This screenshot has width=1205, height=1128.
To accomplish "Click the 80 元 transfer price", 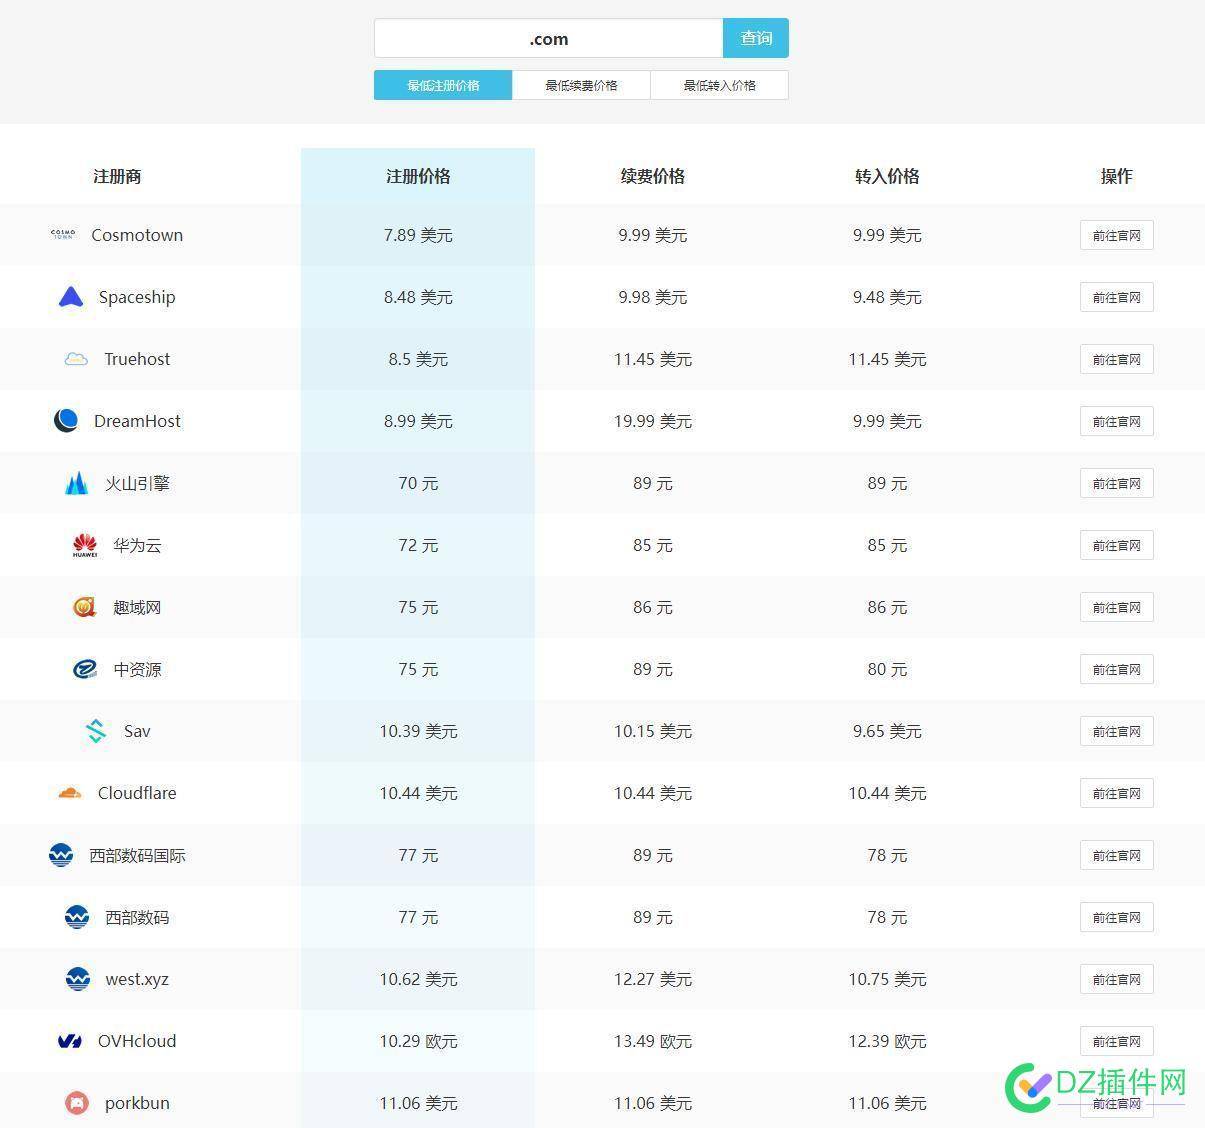I will [887, 669].
